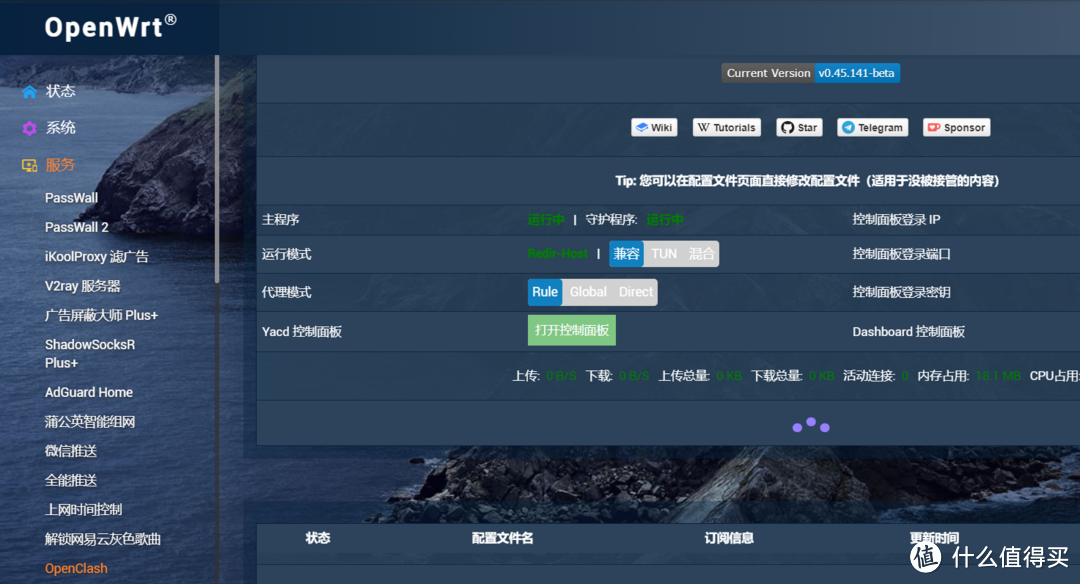Image resolution: width=1080 pixels, height=584 pixels.
Task: Select 兼容 running mode
Action: [626, 253]
